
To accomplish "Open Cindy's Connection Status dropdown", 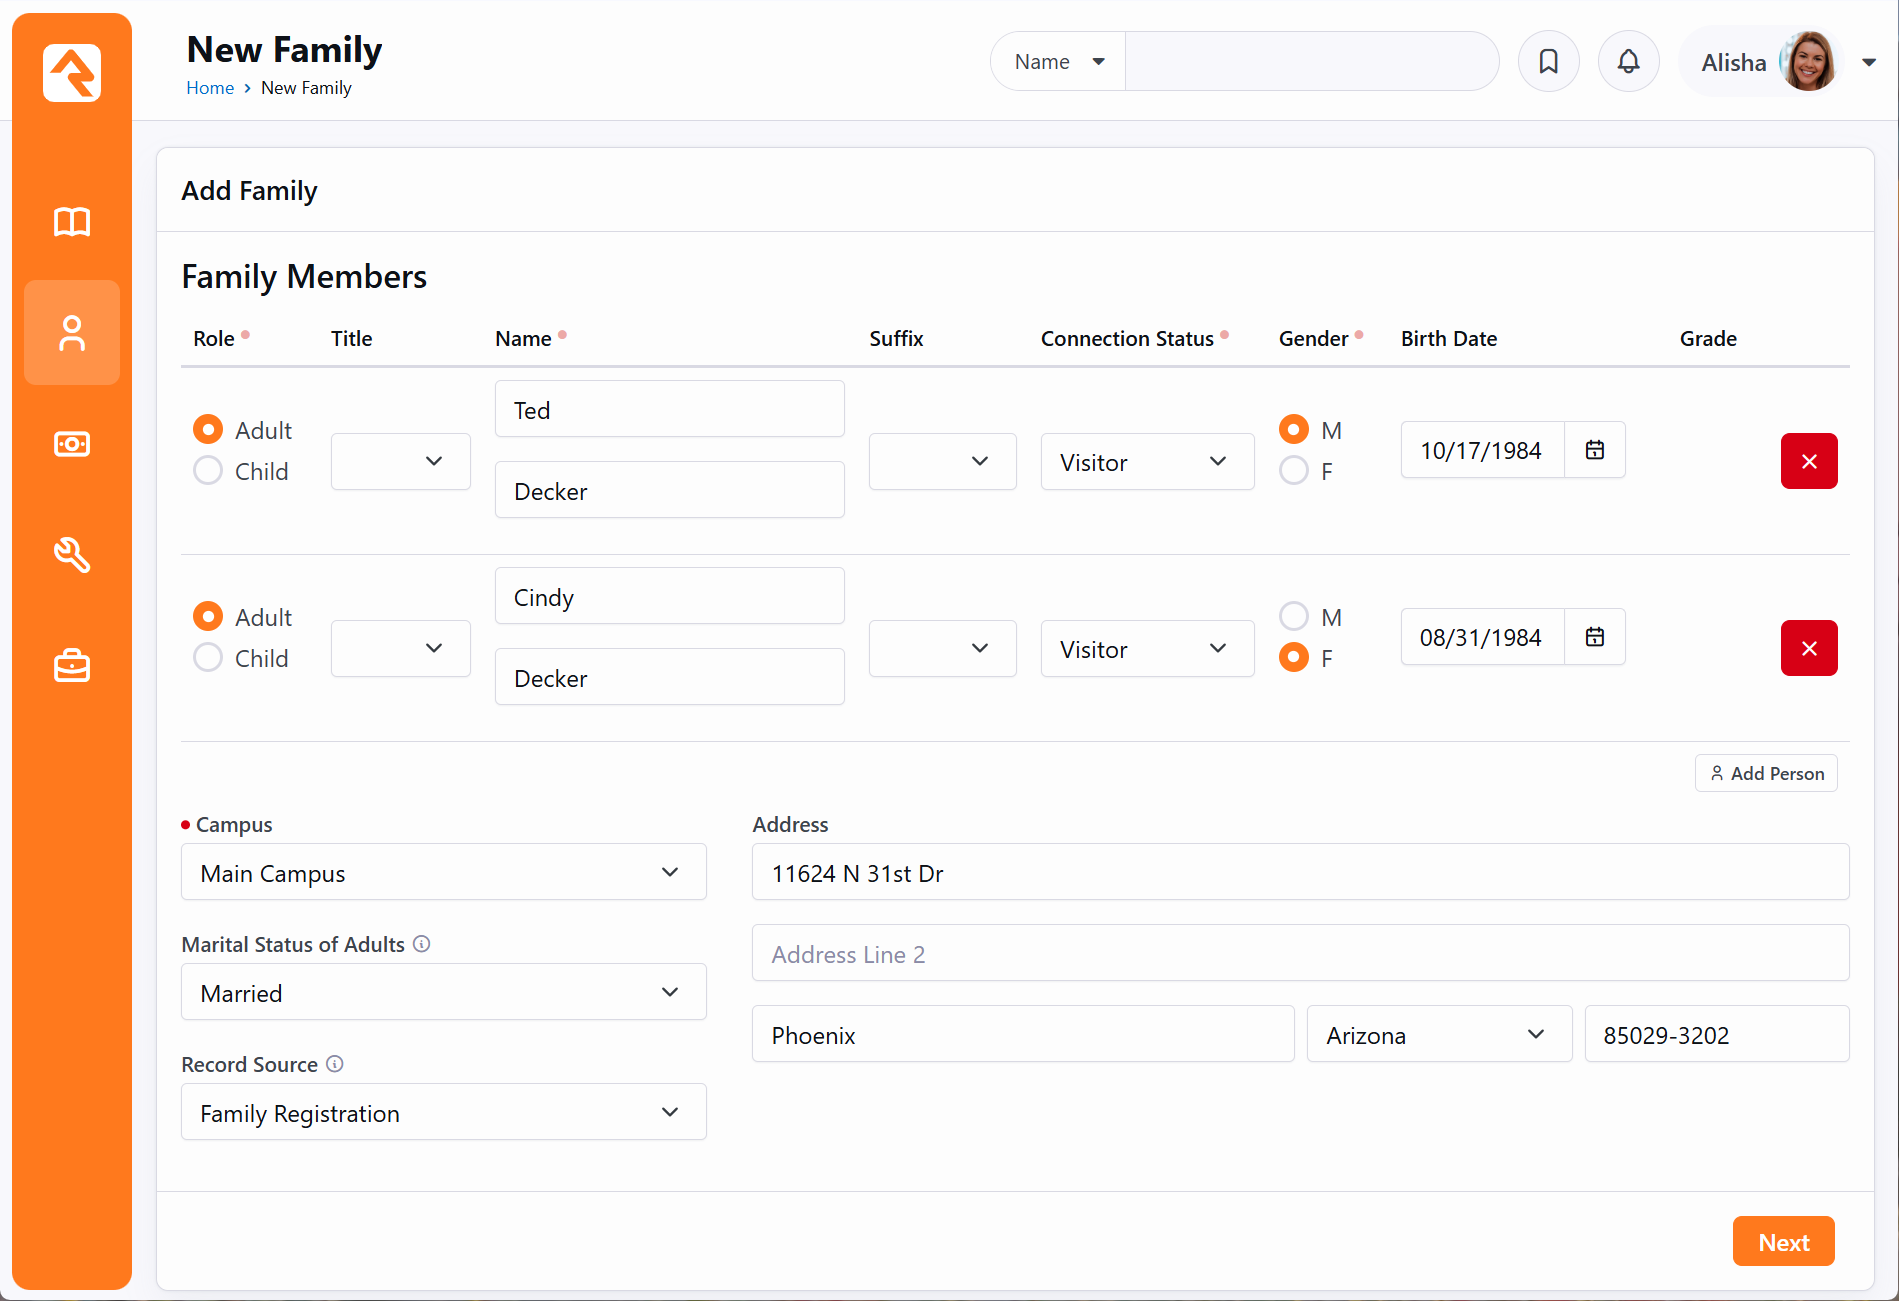I will pyautogui.click(x=1146, y=649).
